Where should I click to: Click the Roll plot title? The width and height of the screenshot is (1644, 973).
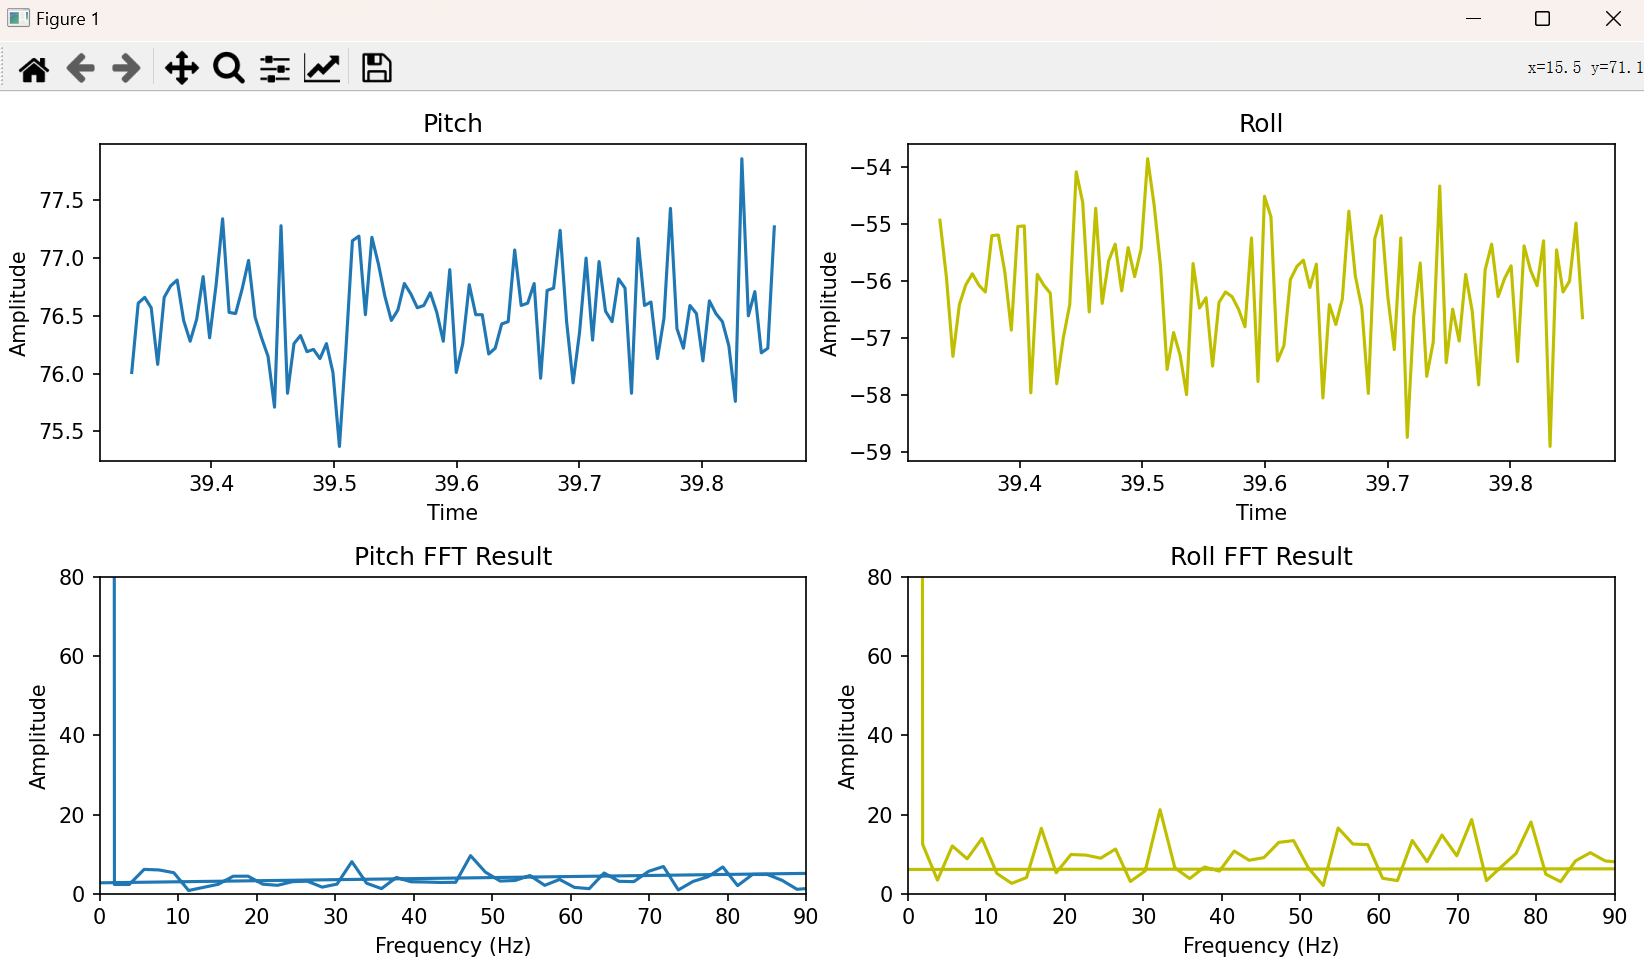click(1260, 123)
